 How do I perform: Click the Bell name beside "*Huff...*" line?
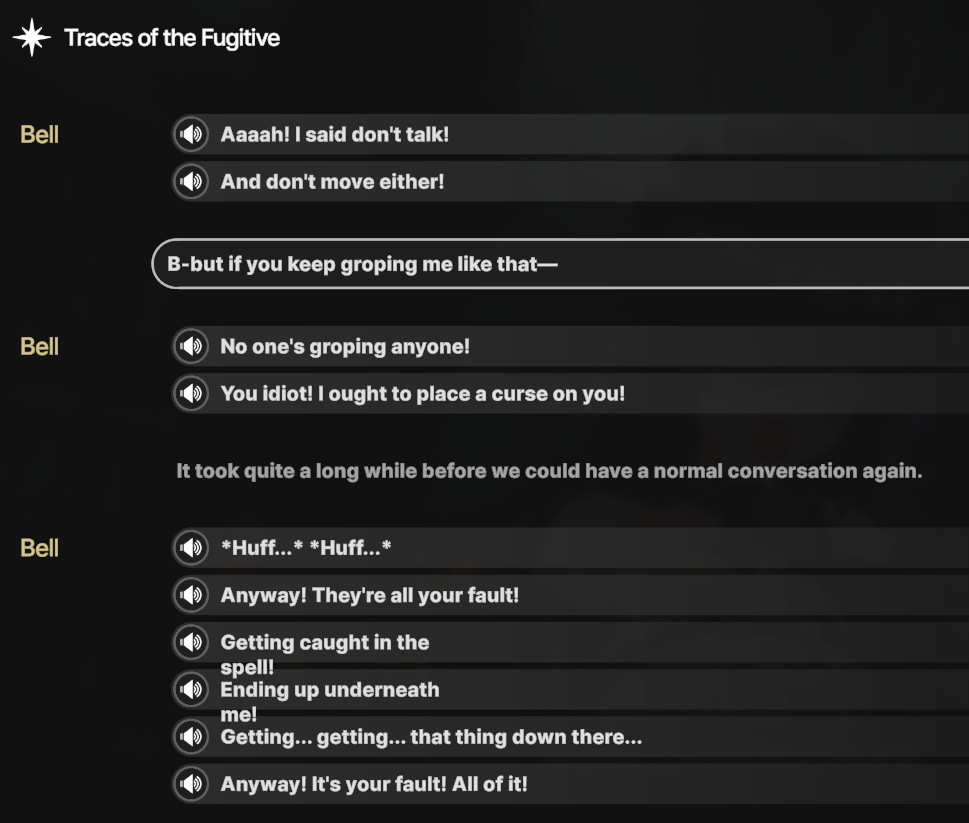tap(40, 548)
